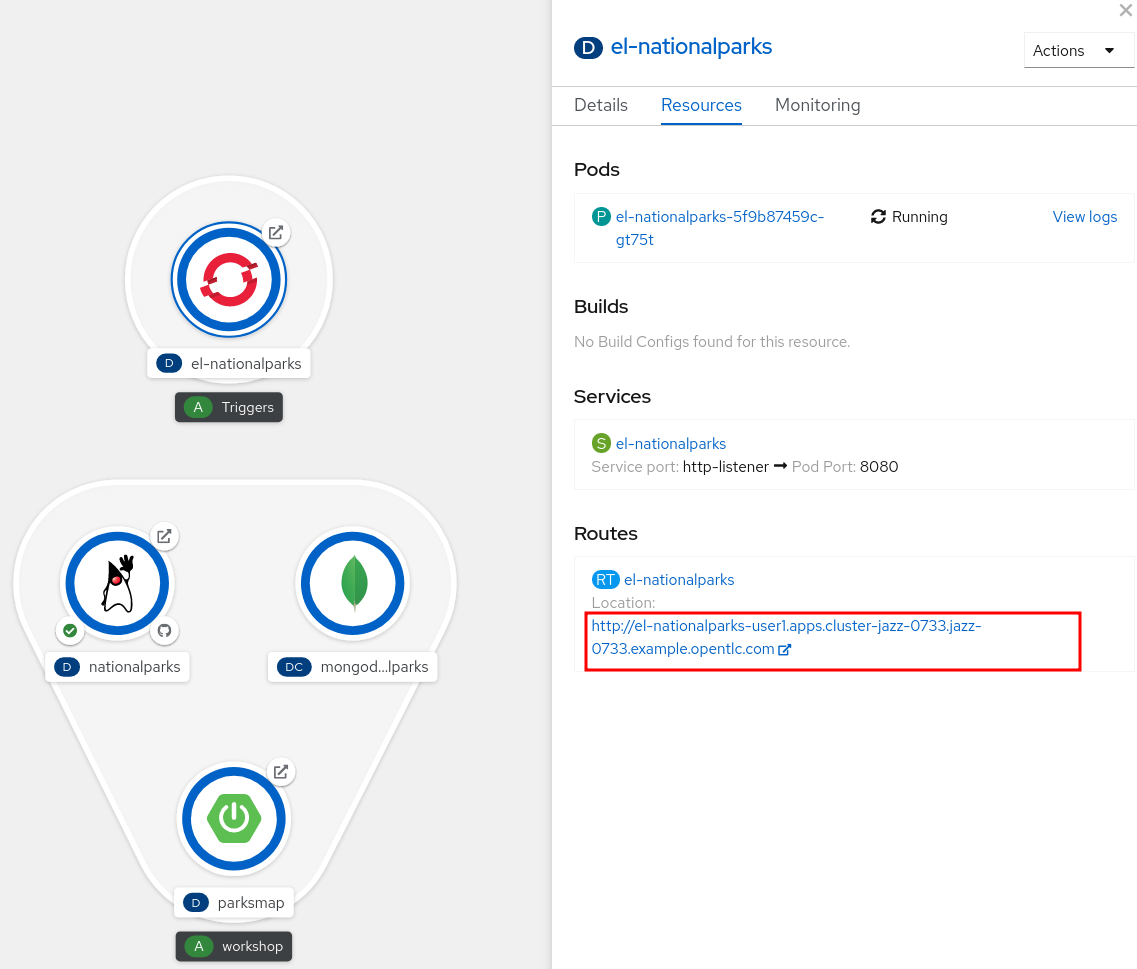
Task: Click the highlighted route location URL
Action: pos(786,636)
